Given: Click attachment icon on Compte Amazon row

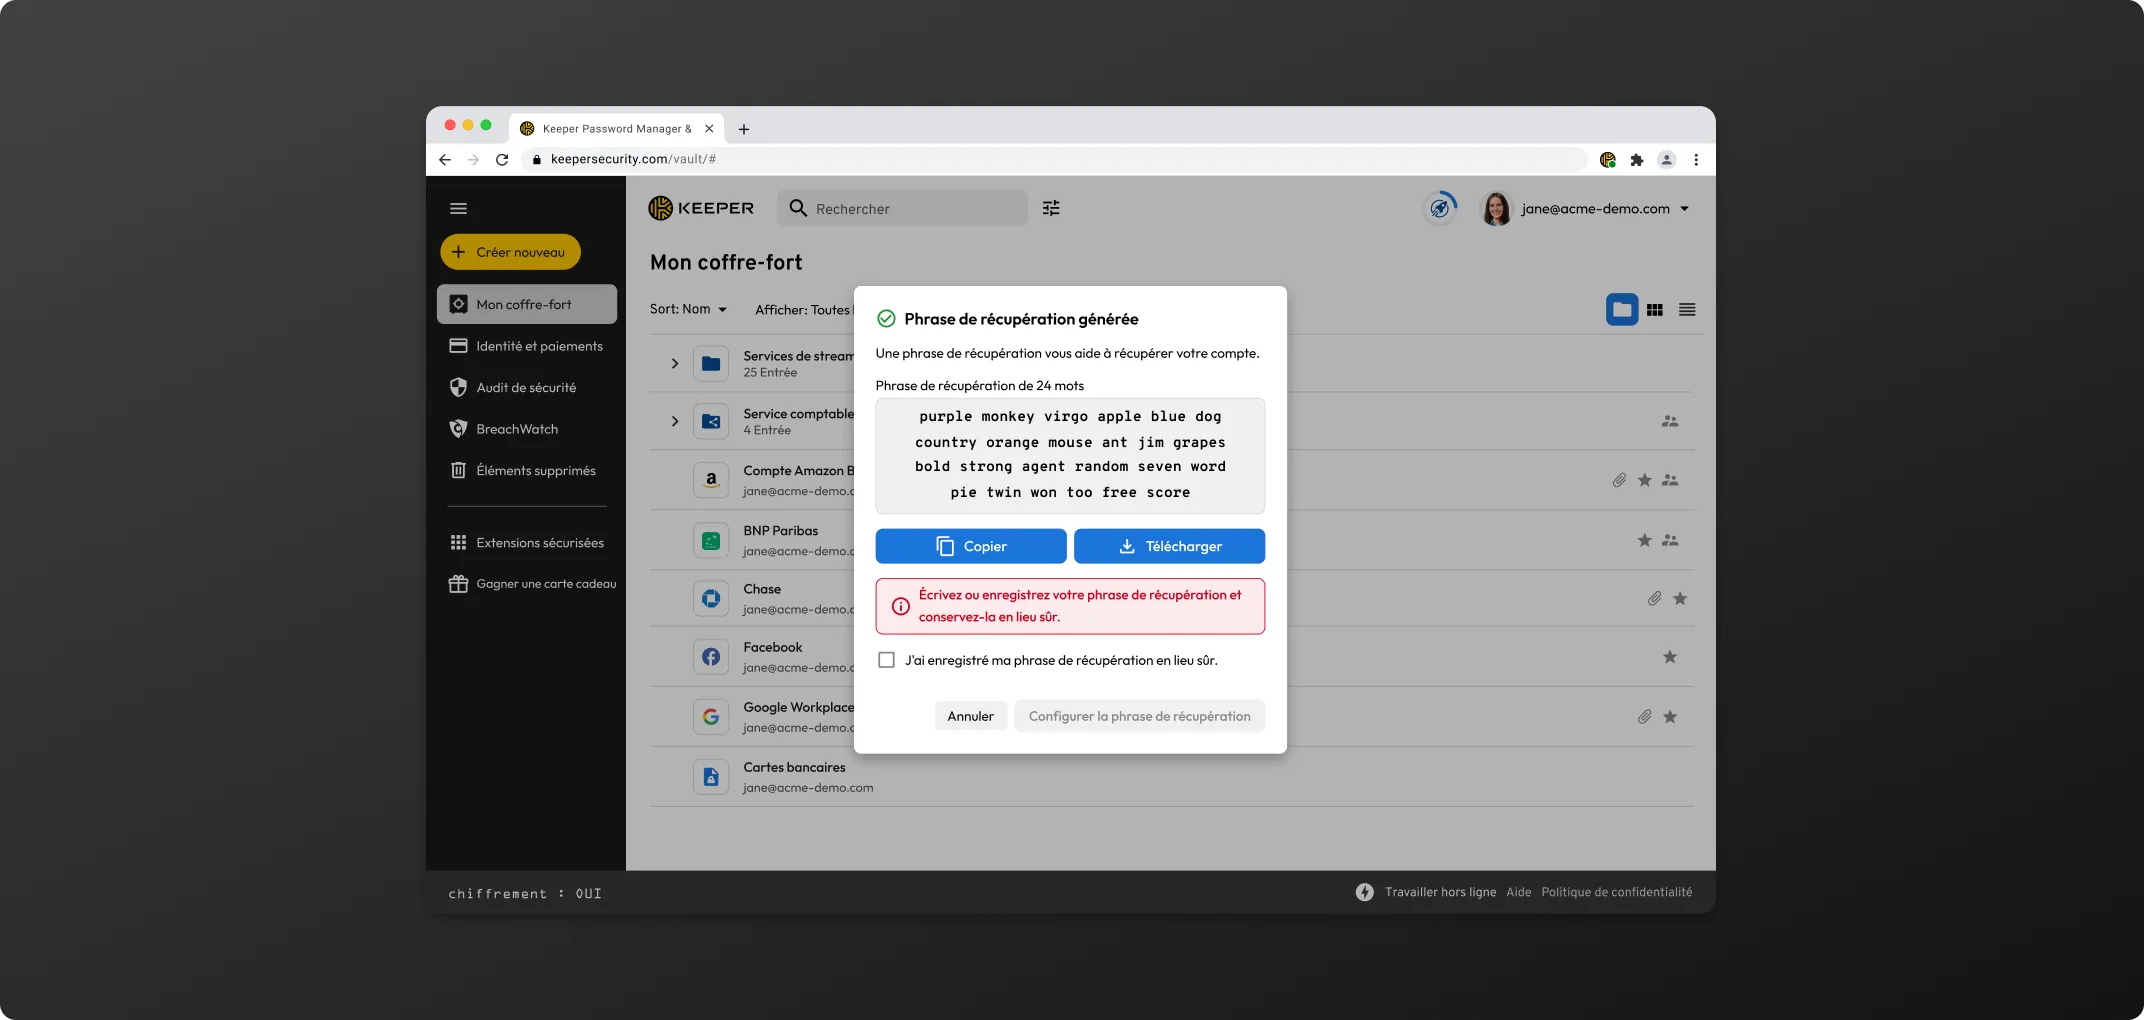Looking at the screenshot, I should click(1619, 480).
